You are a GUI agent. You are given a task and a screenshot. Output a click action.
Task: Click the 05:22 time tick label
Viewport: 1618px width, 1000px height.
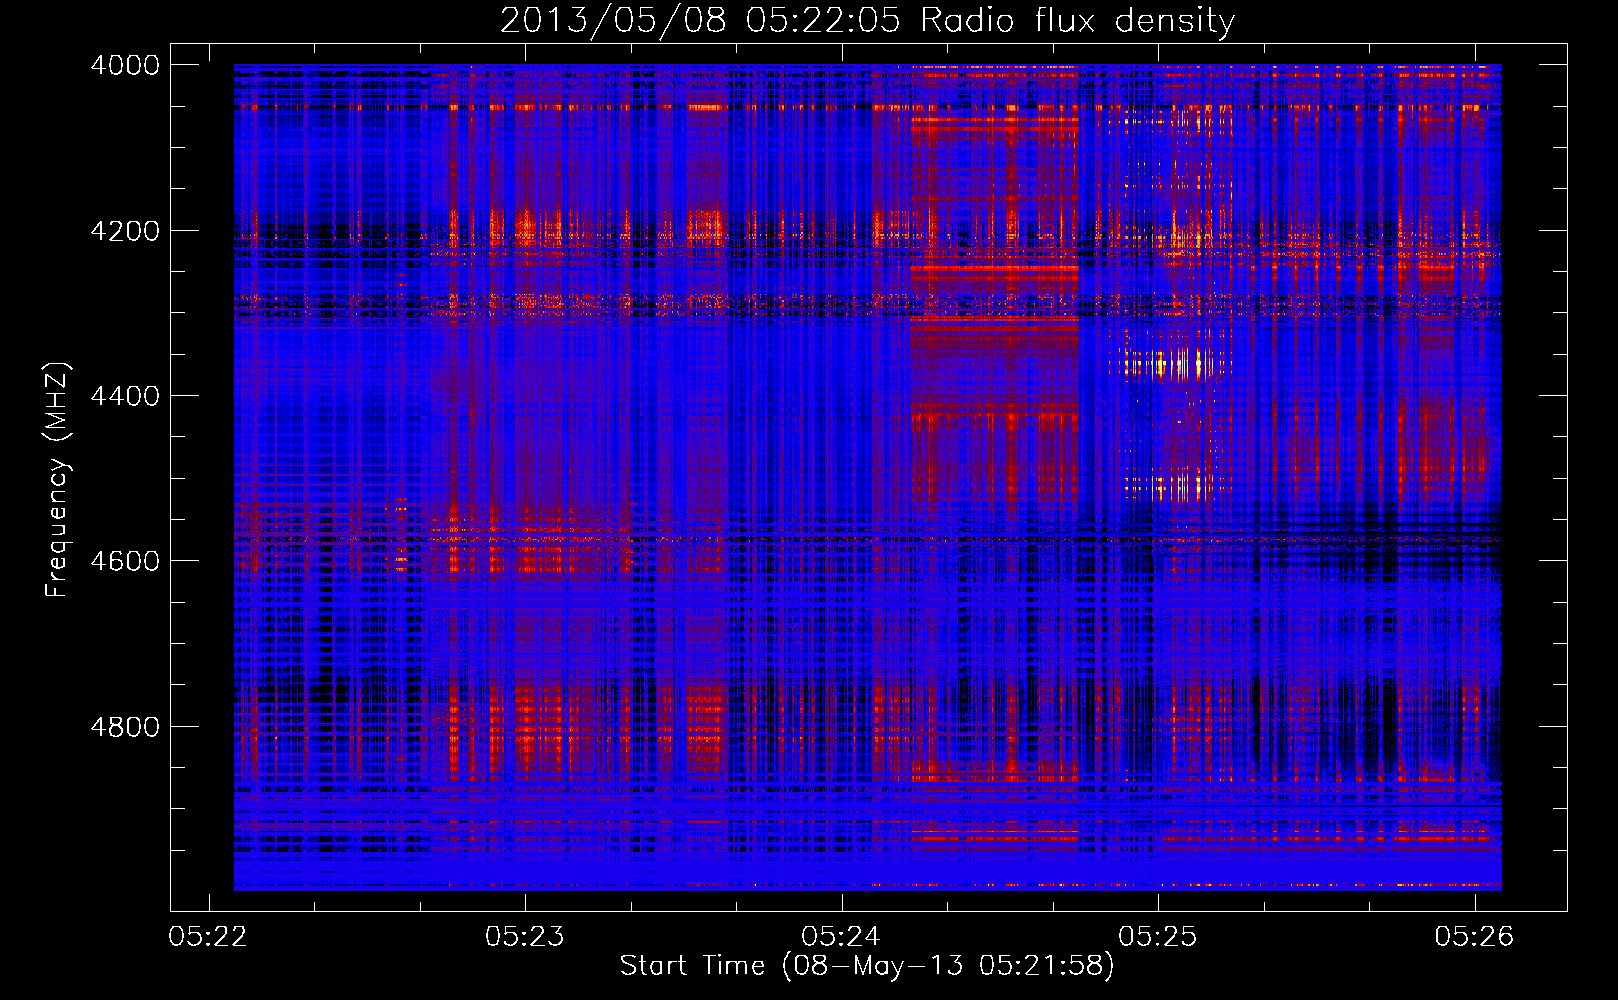pyautogui.click(x=208, y=936)
